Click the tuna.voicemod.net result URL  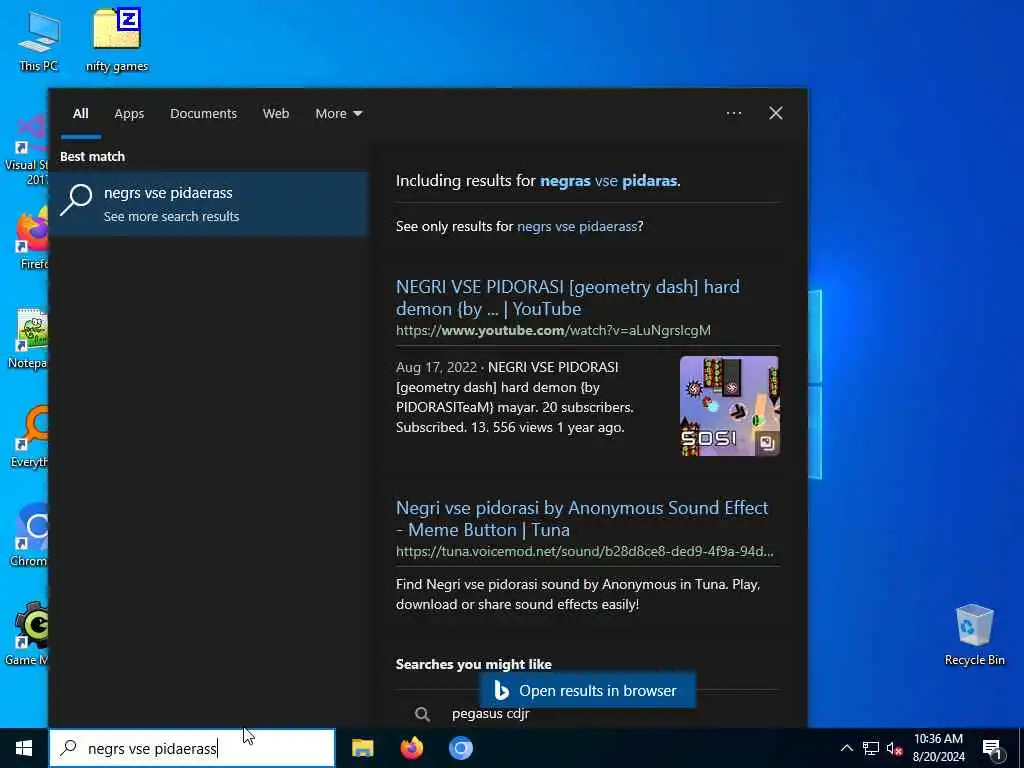pyautogui.click(x=584, y=551)
